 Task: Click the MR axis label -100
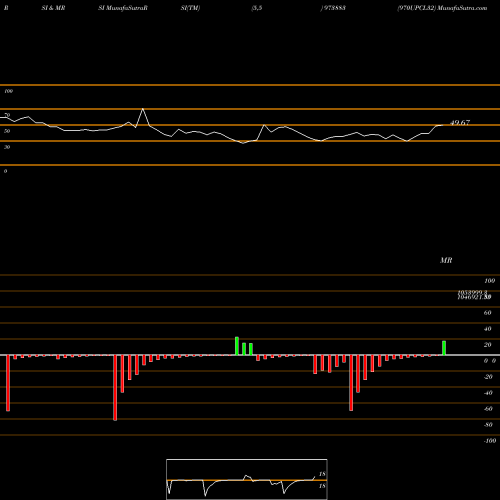coord(490,441)
